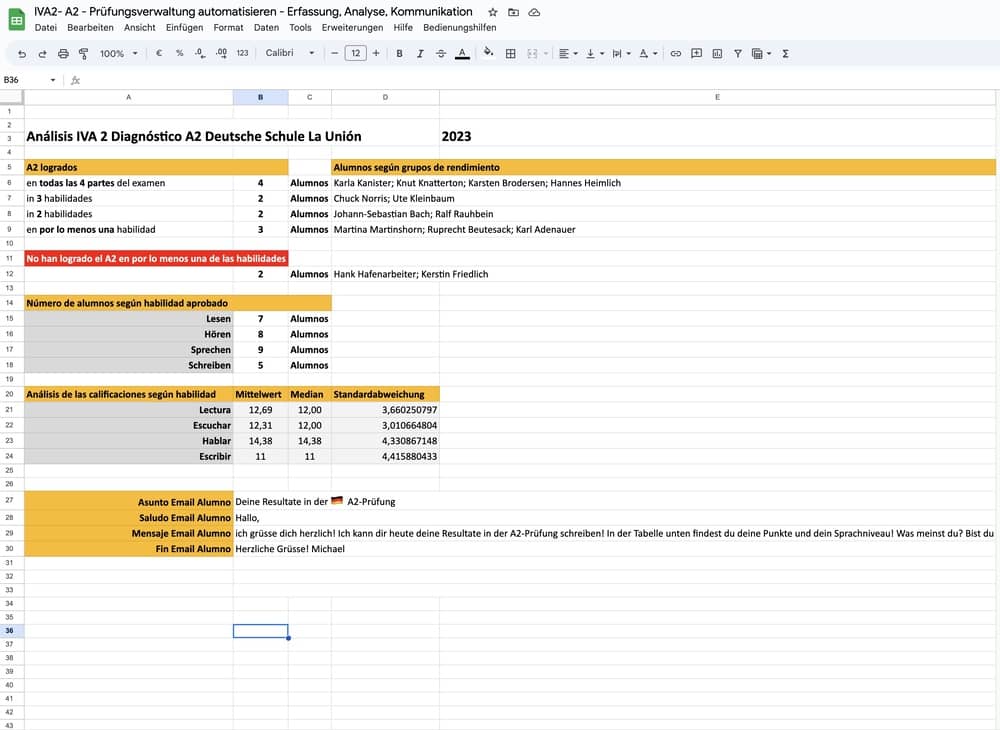Star this document

click(x=492, y=12)
